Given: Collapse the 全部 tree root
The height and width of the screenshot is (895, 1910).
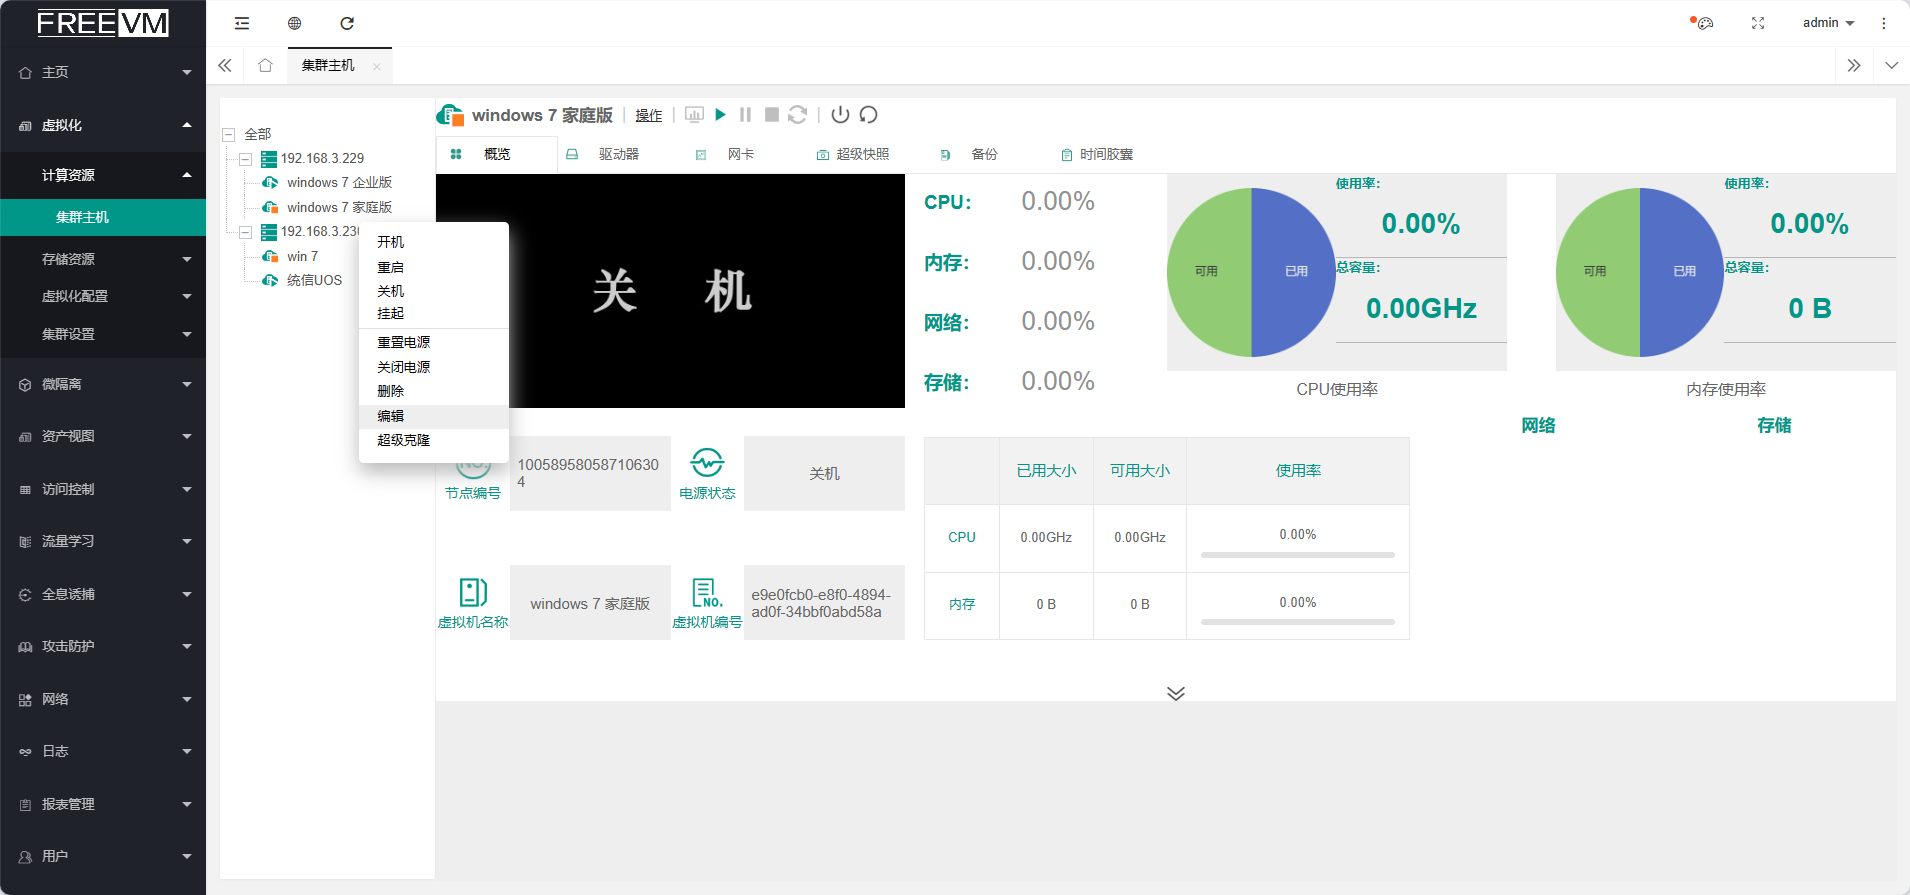Looking at the screenshot, I should point(229,134).
